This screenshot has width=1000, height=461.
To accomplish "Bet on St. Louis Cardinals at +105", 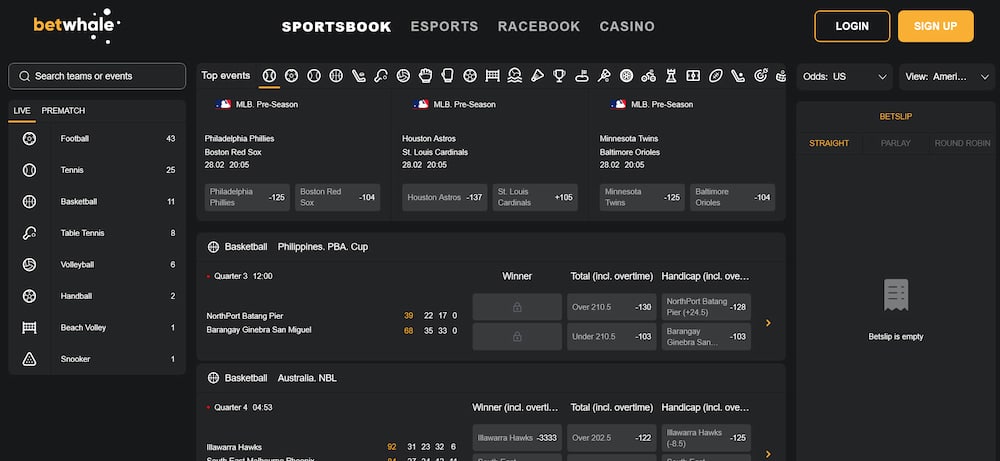I will 535,197.
